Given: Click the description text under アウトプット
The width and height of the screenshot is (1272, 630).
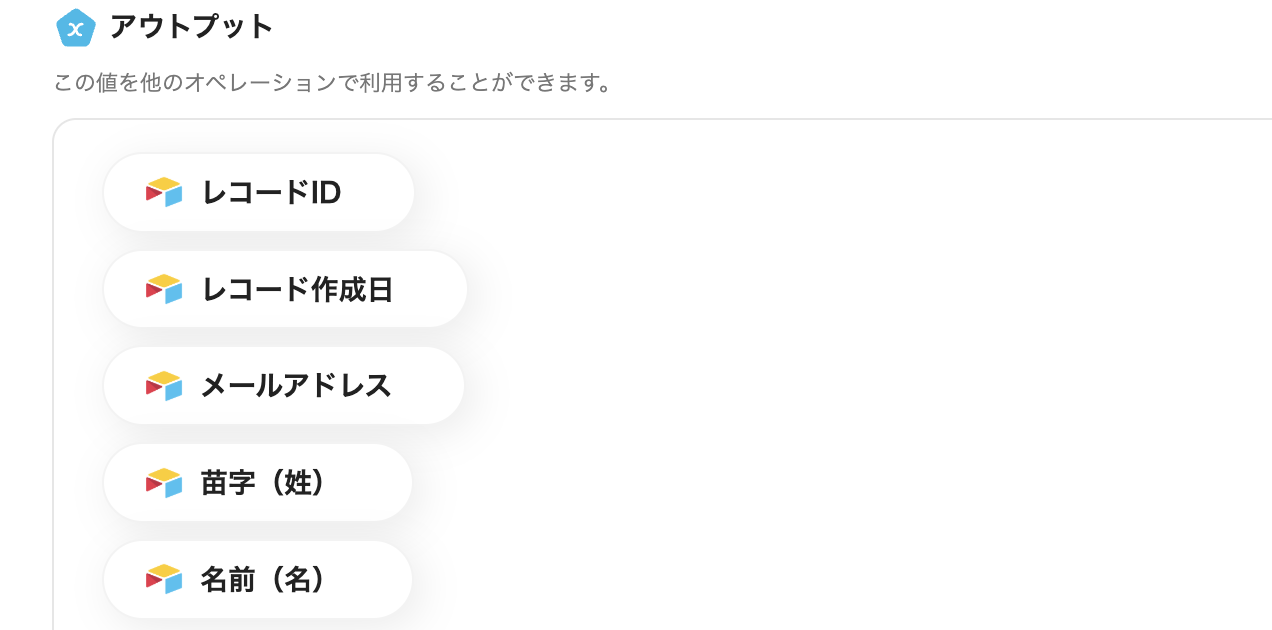Looking at the screenshot, I should pos(332,82).
